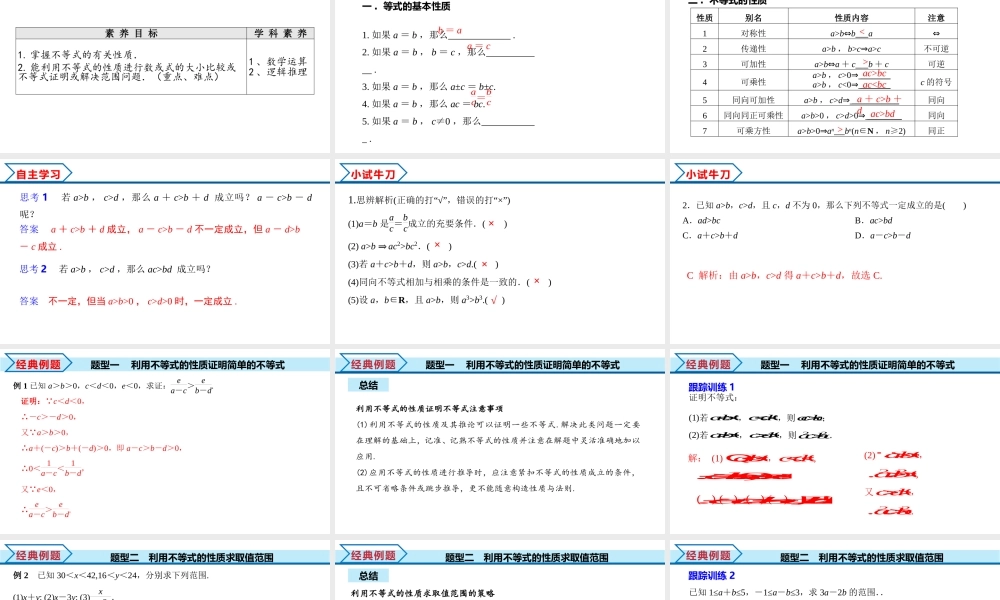Click the 总结 label on the 题型一 slide

tap(368, 385)
